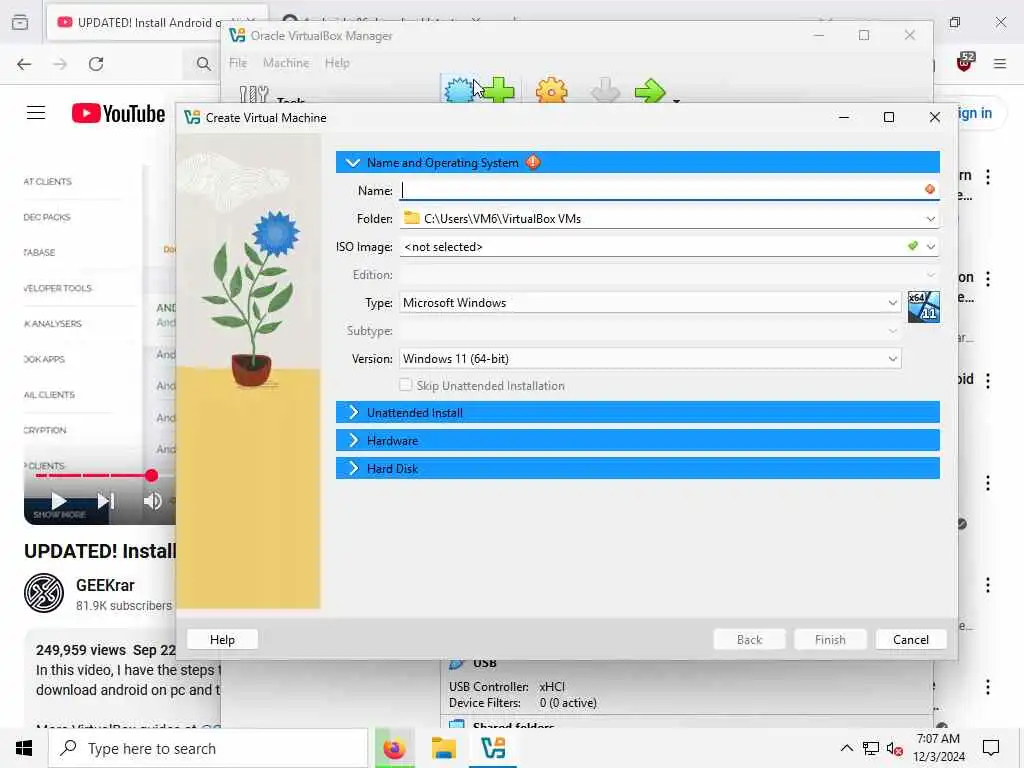This screenshot has height=768, width=1024.
Task: Play the YouTube video
Action: 58,501
